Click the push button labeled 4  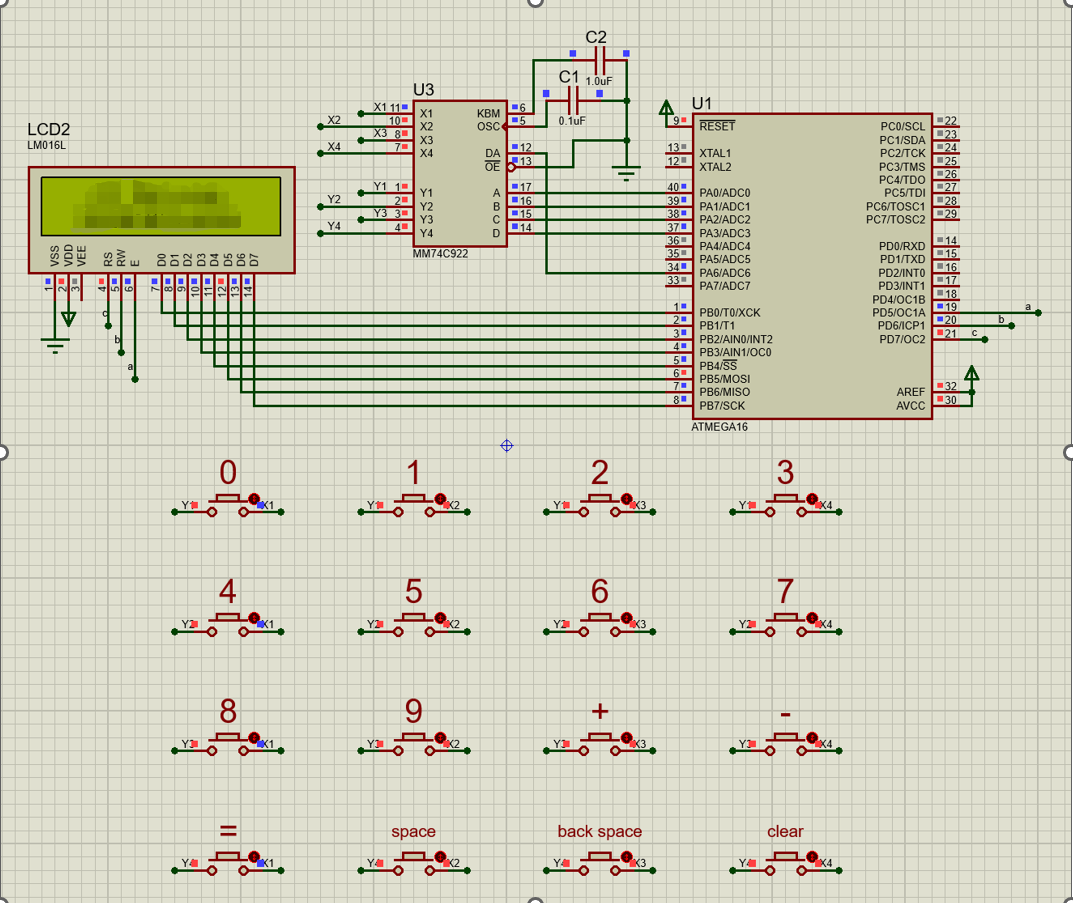[x=228, y=625]
